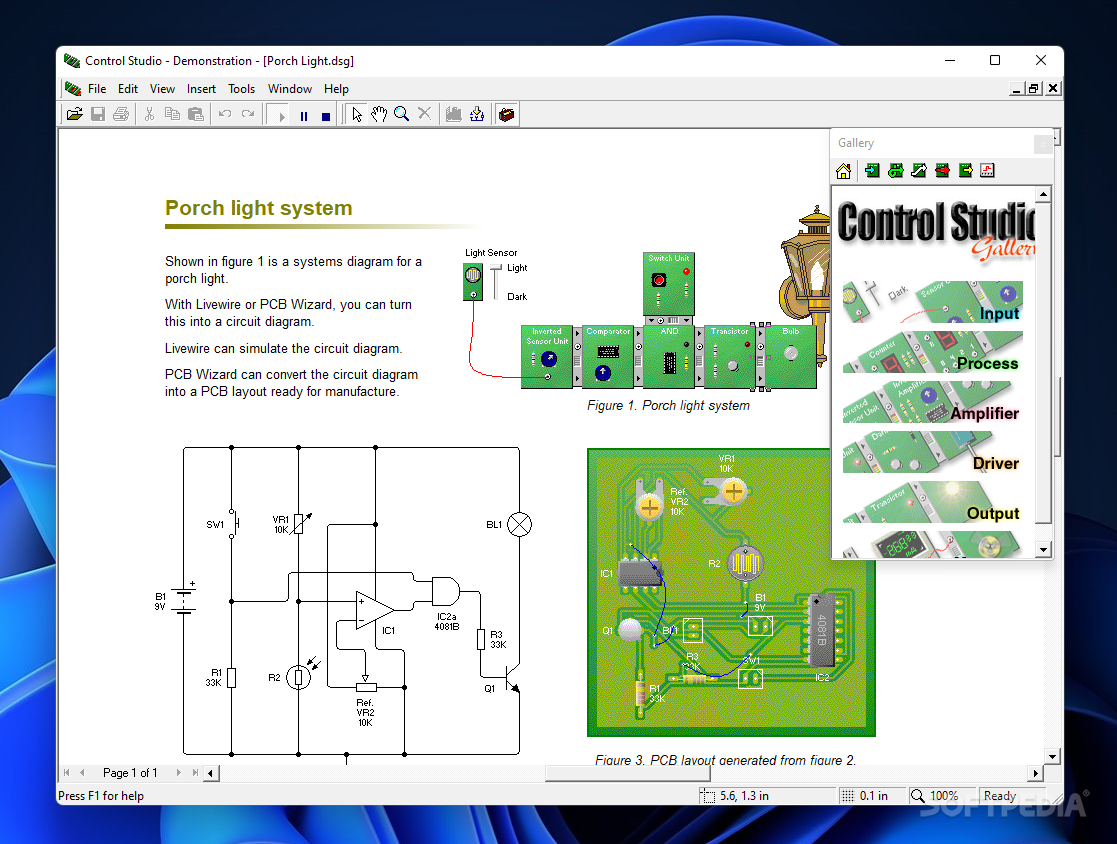Open the Driver category in Gallery
This screenshot has width=1117, height=844.
coord(932,452)
